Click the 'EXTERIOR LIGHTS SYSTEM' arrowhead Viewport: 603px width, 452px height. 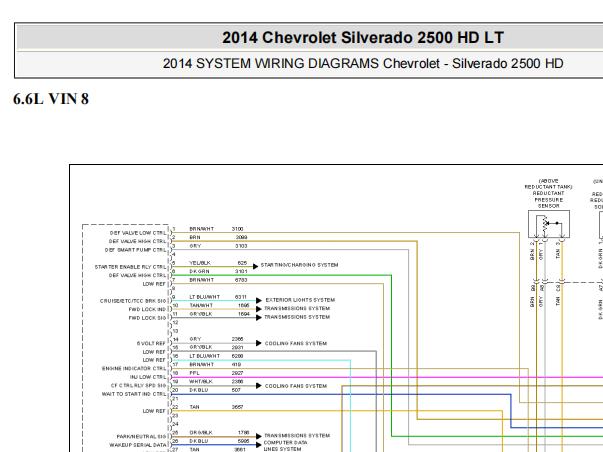(259, 300)
